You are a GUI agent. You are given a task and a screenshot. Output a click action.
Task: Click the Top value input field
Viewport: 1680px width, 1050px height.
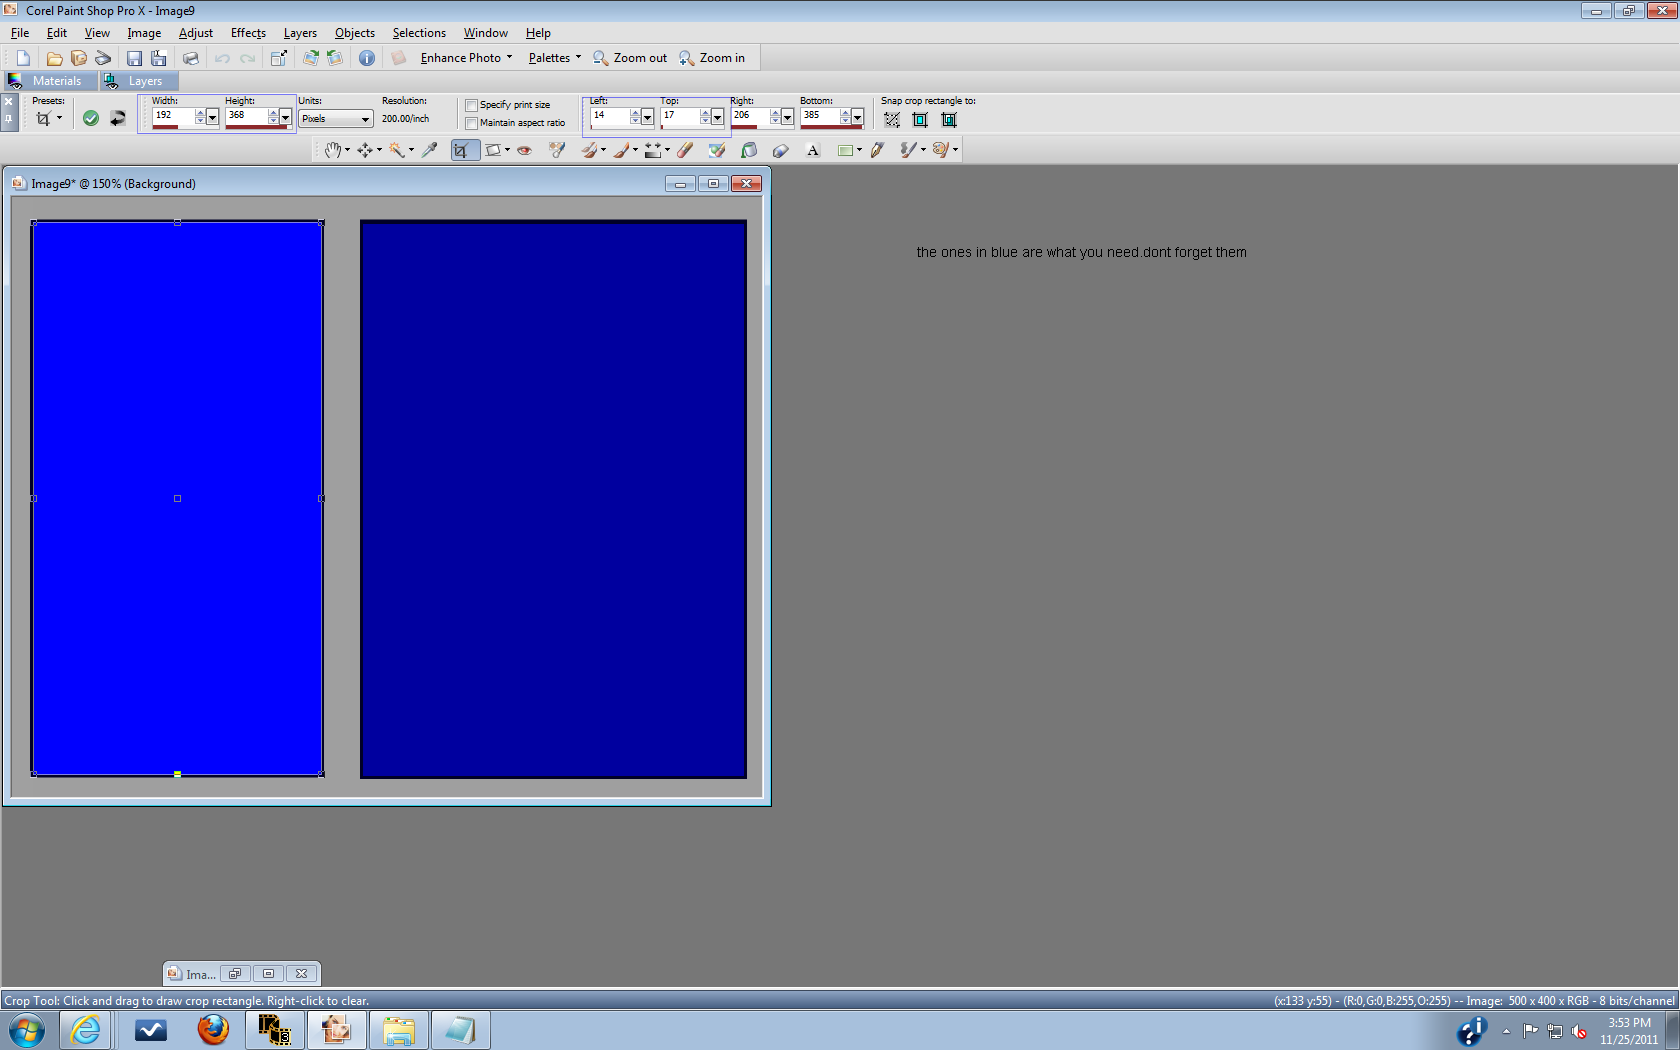pos(680,116)
